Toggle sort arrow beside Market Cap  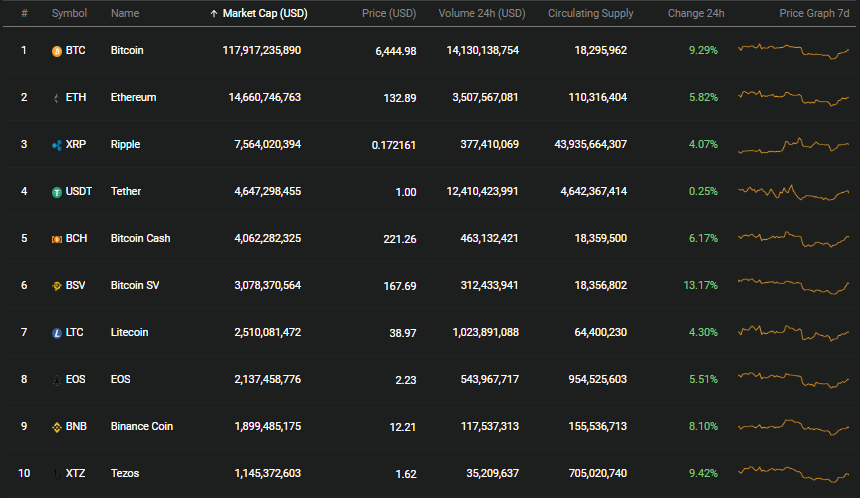(214, 14)
